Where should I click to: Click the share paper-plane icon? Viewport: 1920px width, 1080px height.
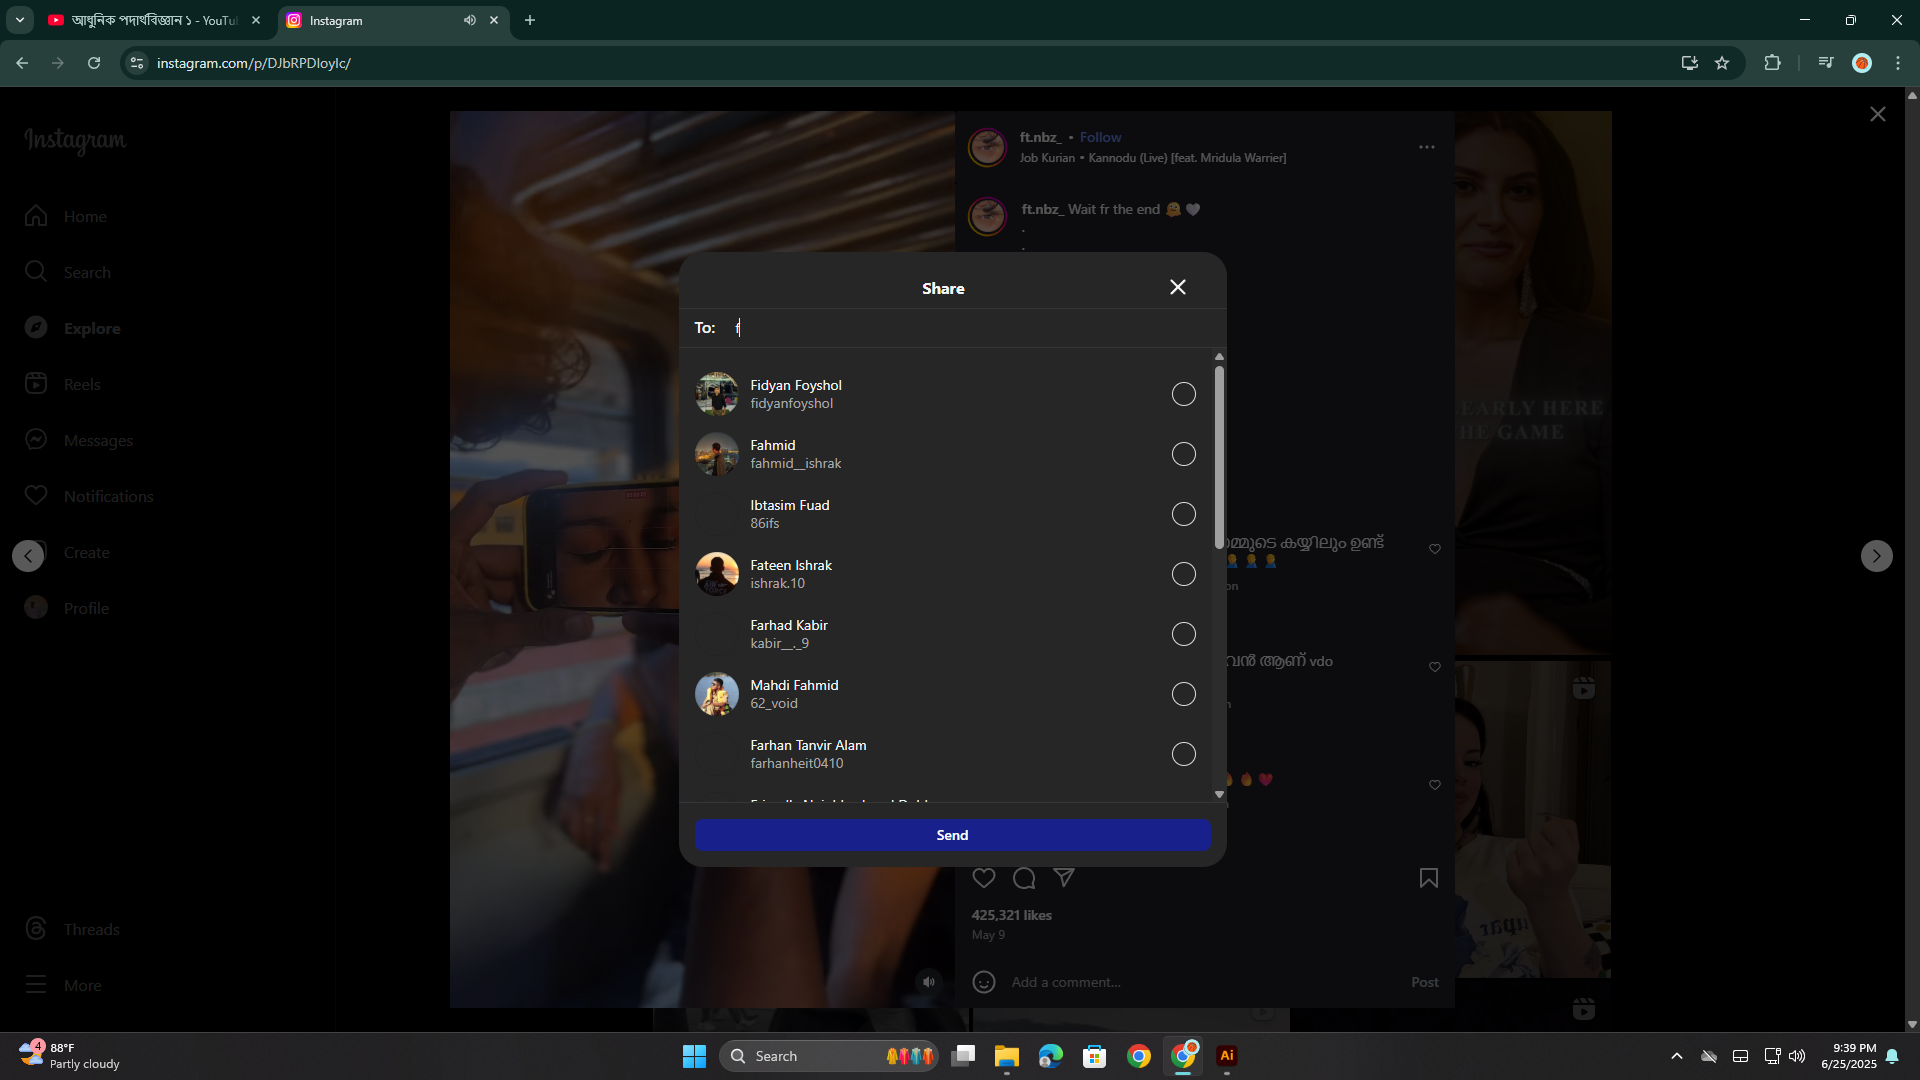click(1064, 878)
